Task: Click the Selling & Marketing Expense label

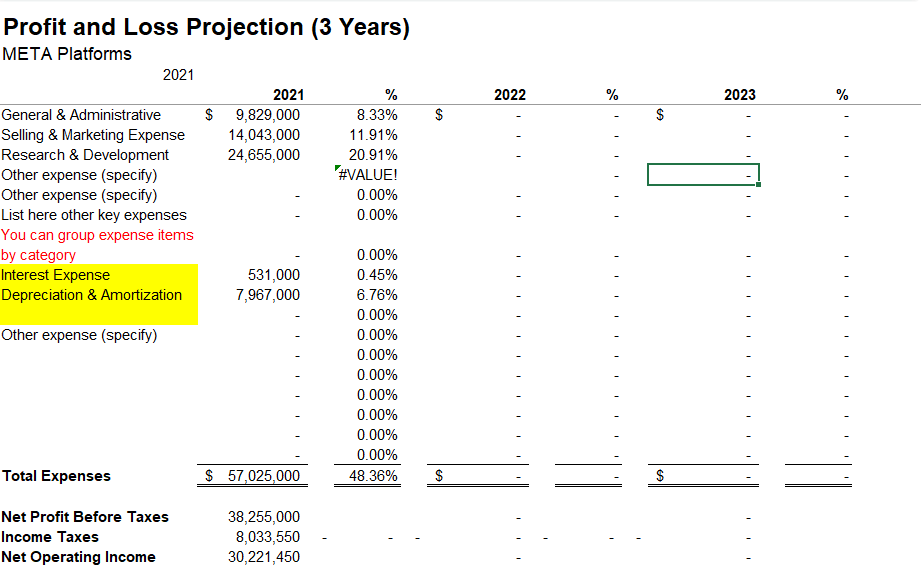Action: pos(93,135)
